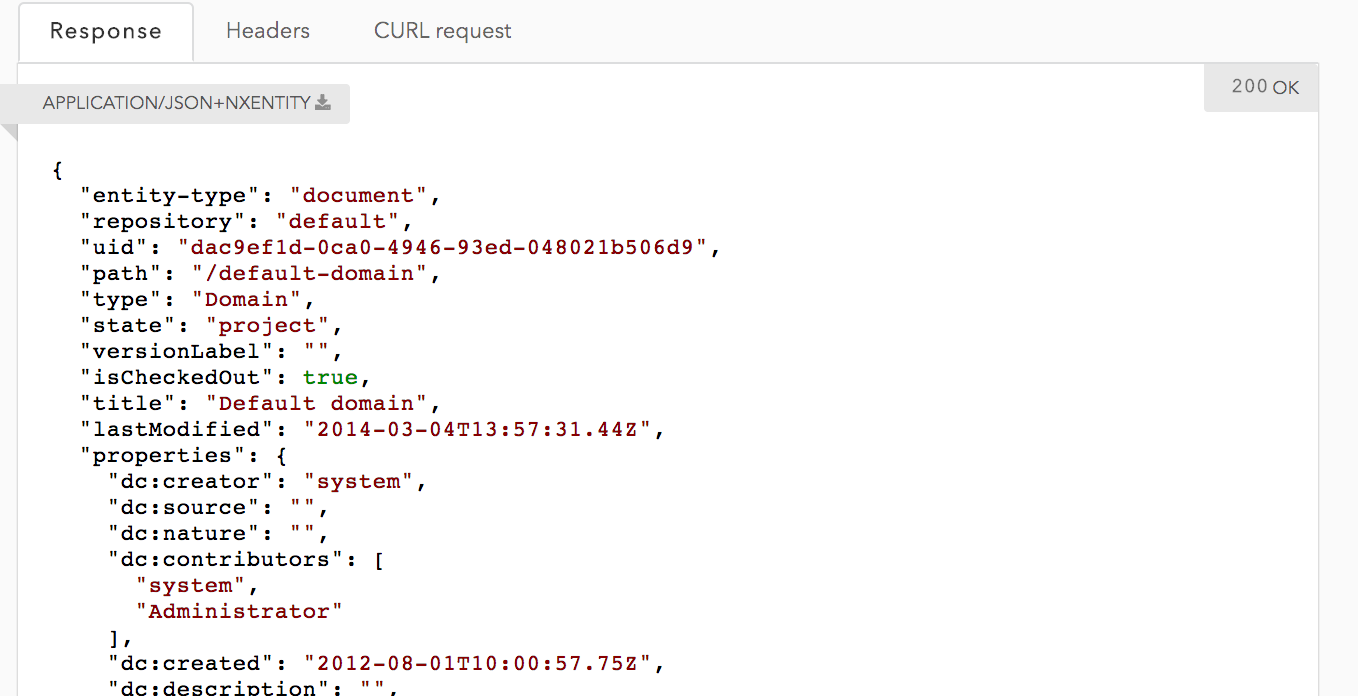Click the 200 OK status badge
1358x696 pixels.
pyautogui.click(x=1265, y=87)
